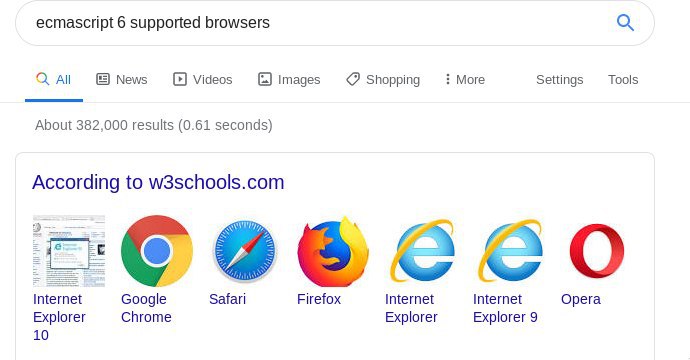
Task: Open Internet Explorer 10 screenshot thumbnail
Action: pos(69,251)
